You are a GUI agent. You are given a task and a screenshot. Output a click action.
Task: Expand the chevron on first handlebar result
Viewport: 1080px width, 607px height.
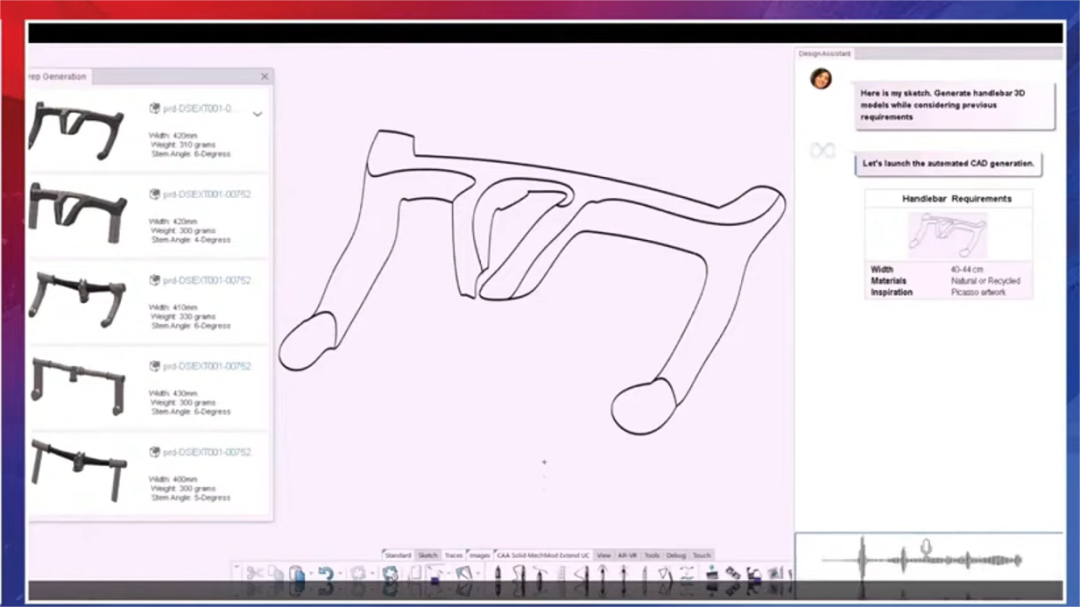point(257,114)
